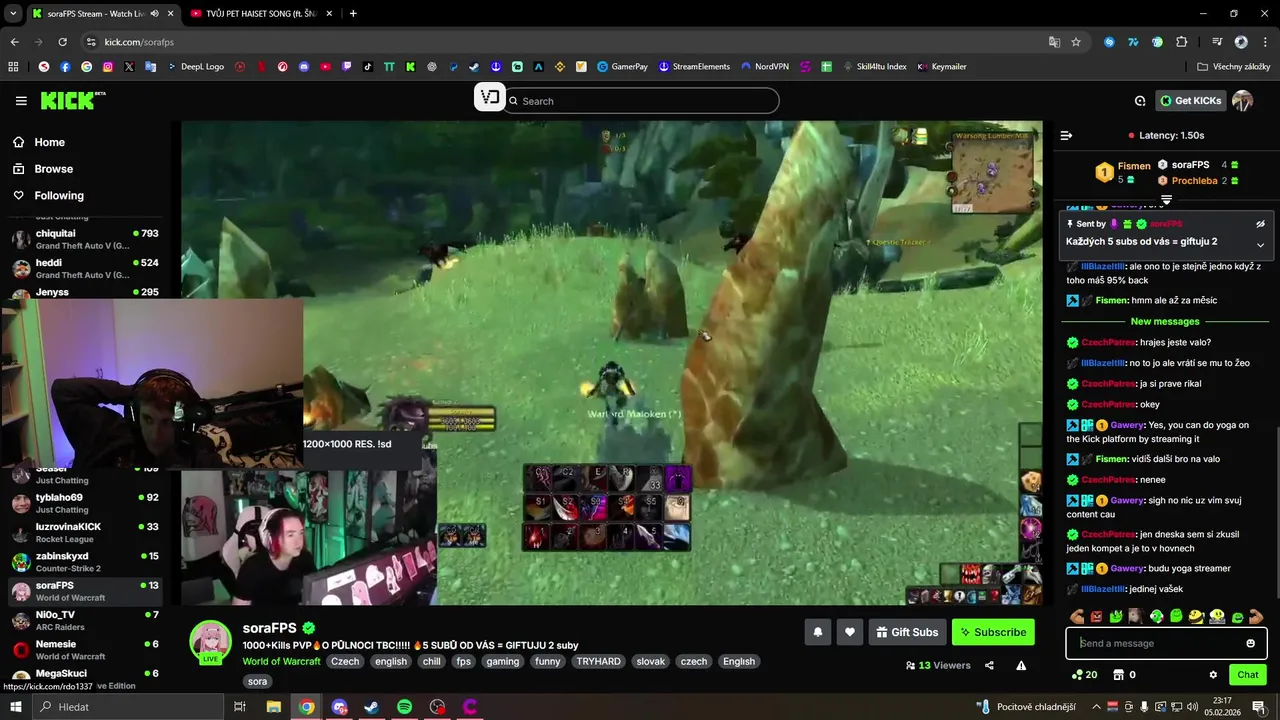Viewport: 1280px width, 720px height.
Task: Open the tab search dropdown arrow
Action: 13,14
